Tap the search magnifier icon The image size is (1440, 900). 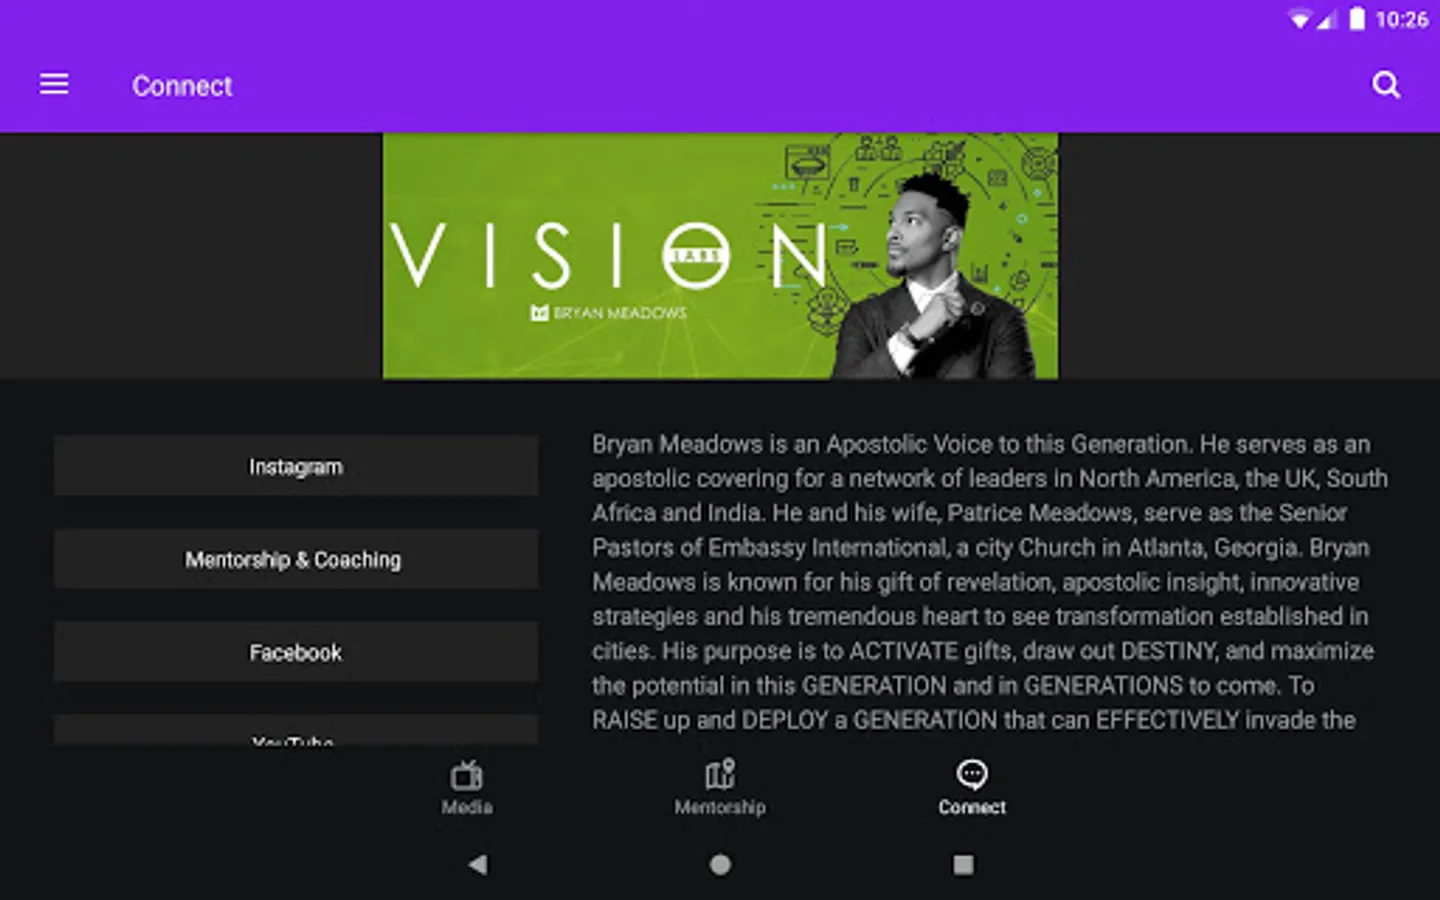(1386, 85)
